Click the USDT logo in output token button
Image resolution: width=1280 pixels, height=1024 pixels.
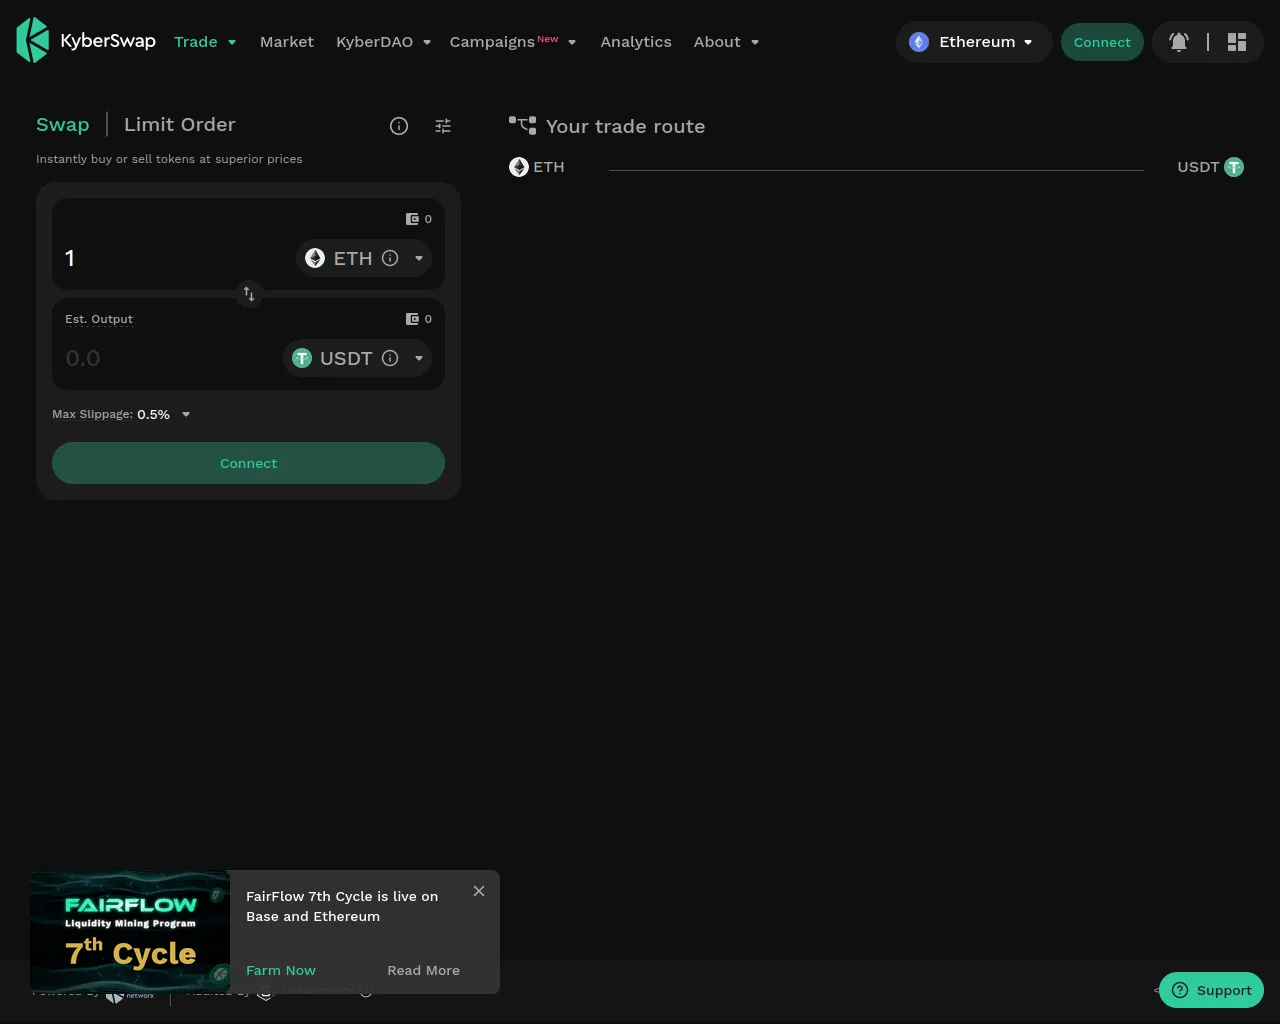pos(302,358)
